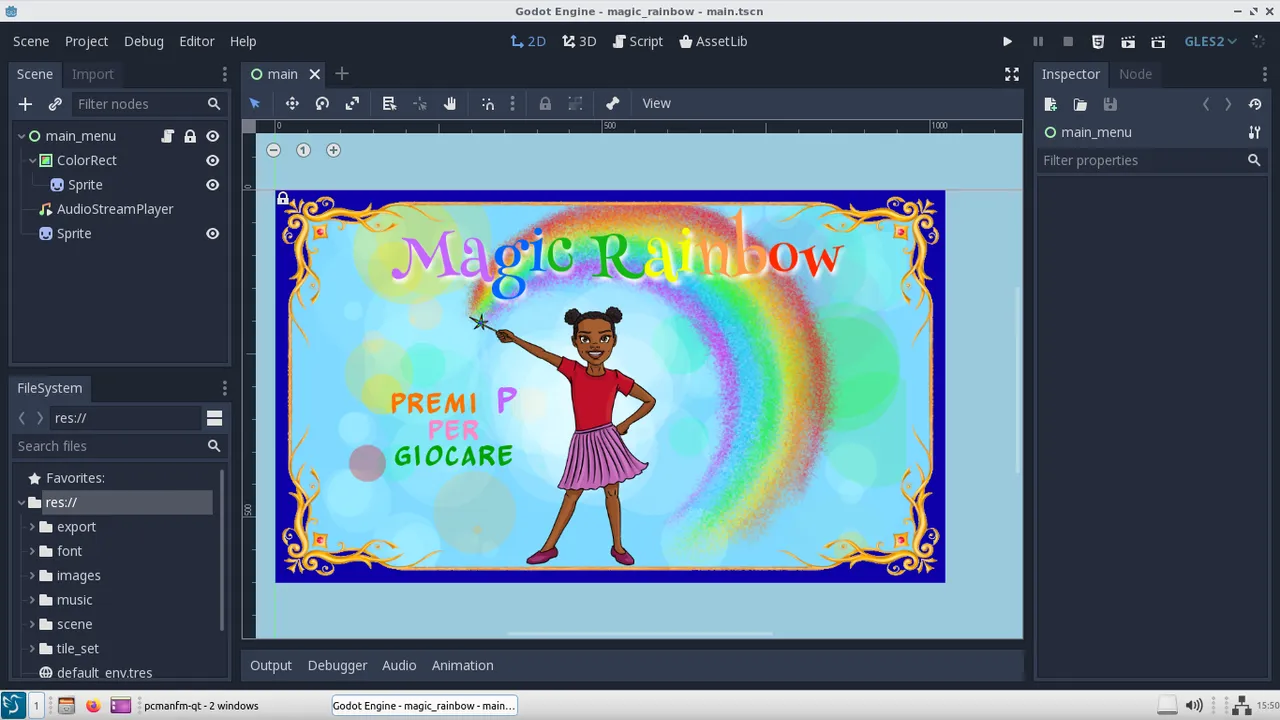
Task: Switch to the Node tab in Inspector
Action: tap(1135, 74)
